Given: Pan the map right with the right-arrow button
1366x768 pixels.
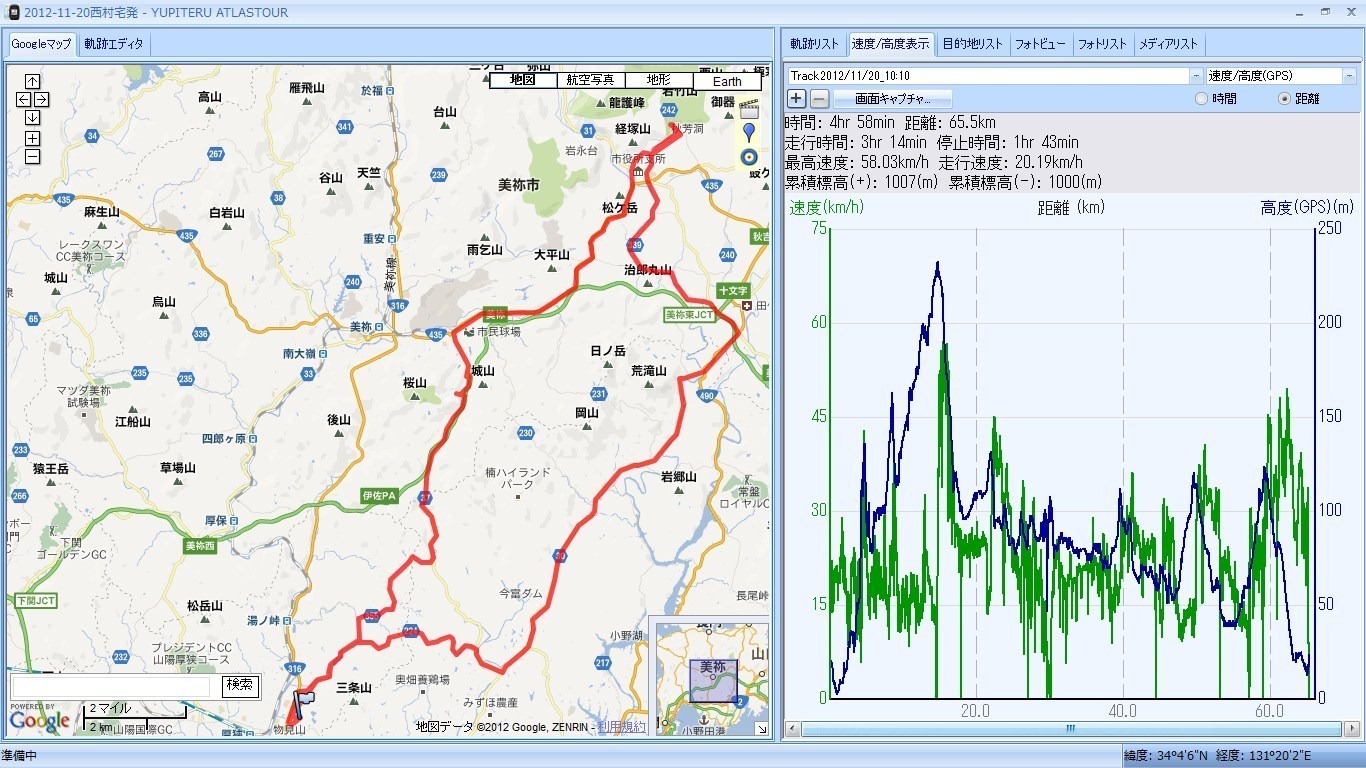Looking at the screenshot, I should 41,99.
